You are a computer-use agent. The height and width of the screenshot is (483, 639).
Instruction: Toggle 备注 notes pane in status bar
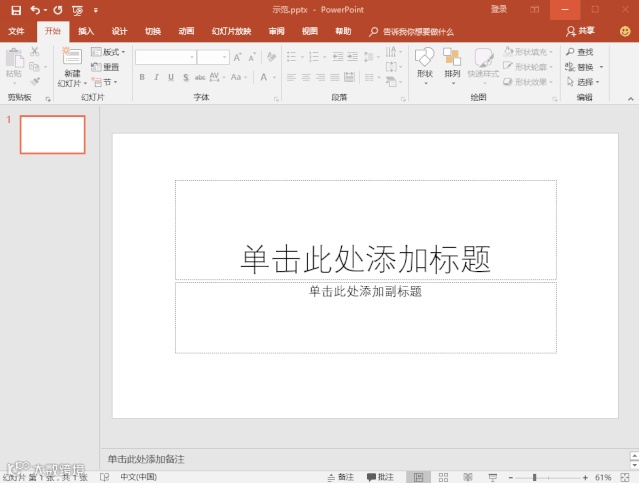tap(340, 477)
